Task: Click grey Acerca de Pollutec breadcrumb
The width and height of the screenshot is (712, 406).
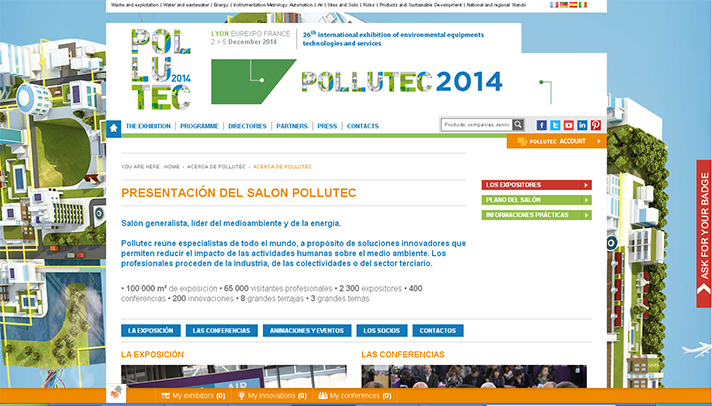Action: [216, 167]
